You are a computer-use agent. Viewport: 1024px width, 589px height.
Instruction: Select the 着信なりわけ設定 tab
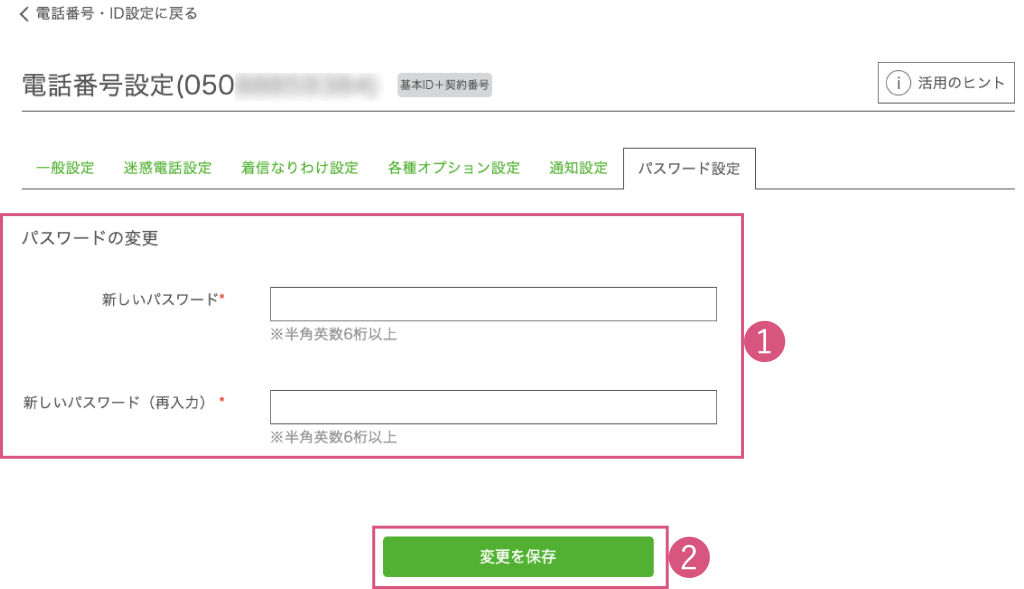299,168
